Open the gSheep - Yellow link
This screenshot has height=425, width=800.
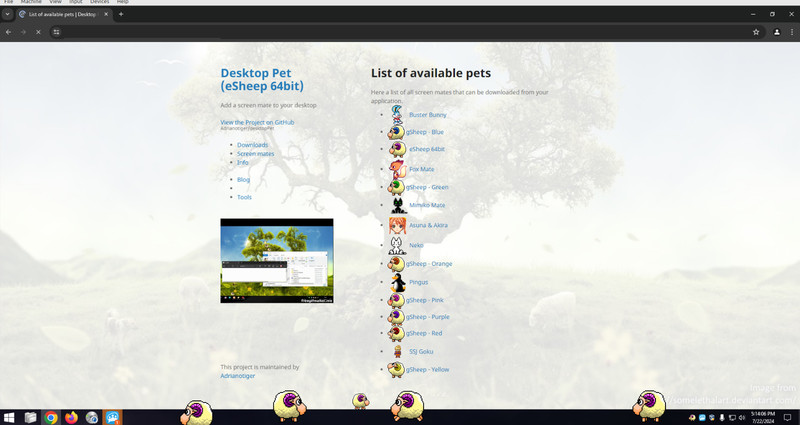428,369
